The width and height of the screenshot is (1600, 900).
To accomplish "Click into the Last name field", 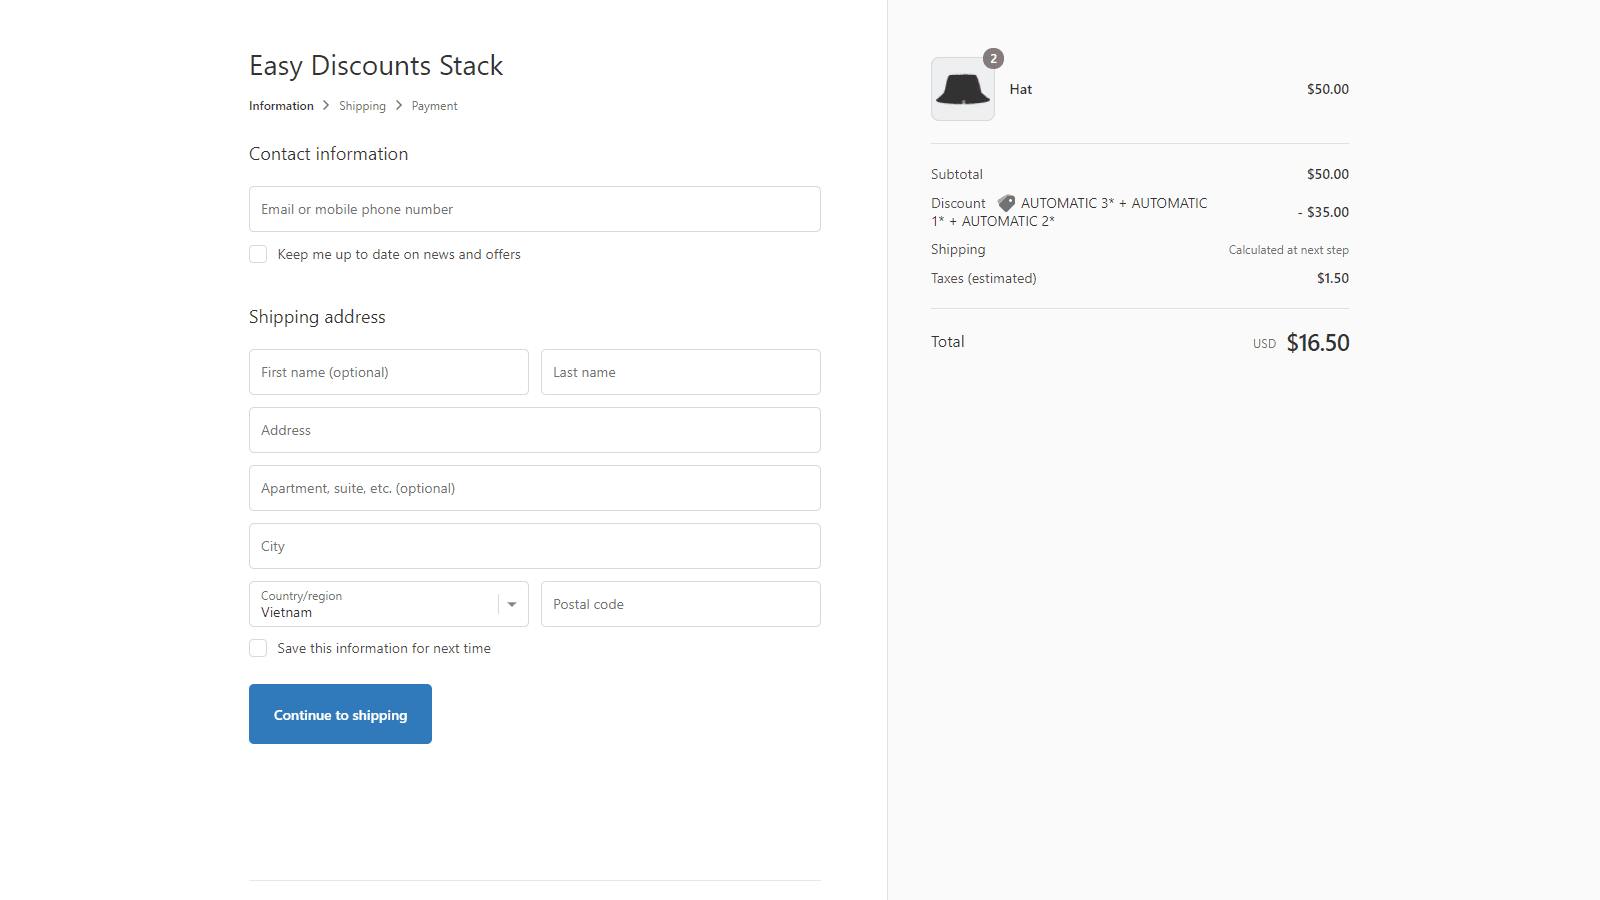I will click(680, 372).
